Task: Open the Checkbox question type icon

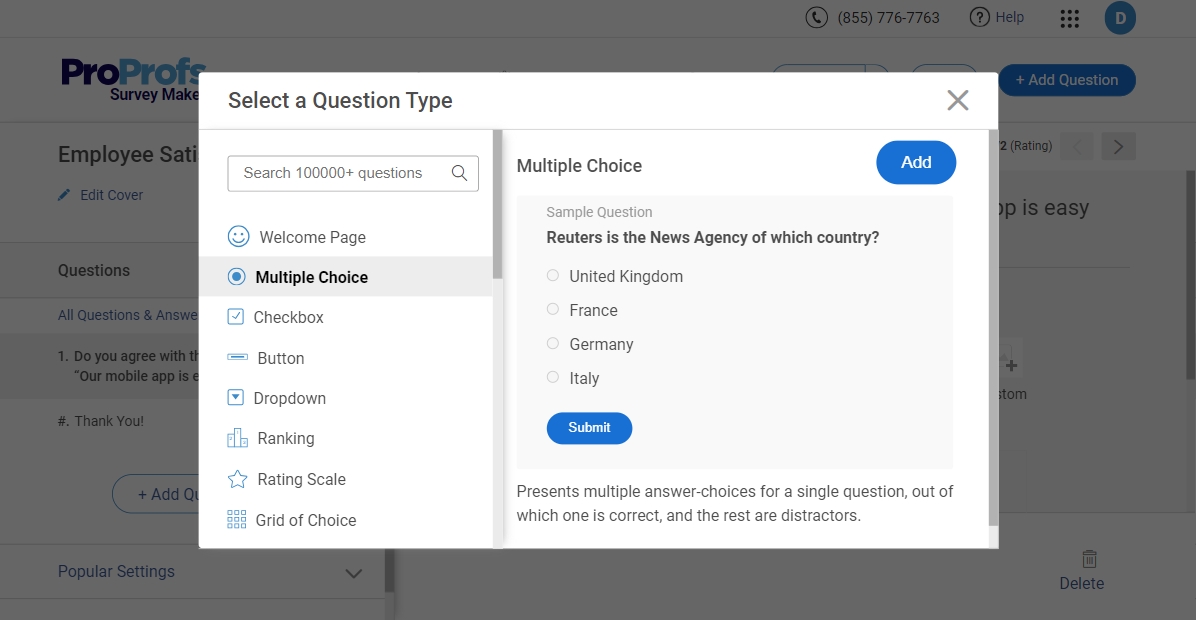Action: (x=237, y=316)
